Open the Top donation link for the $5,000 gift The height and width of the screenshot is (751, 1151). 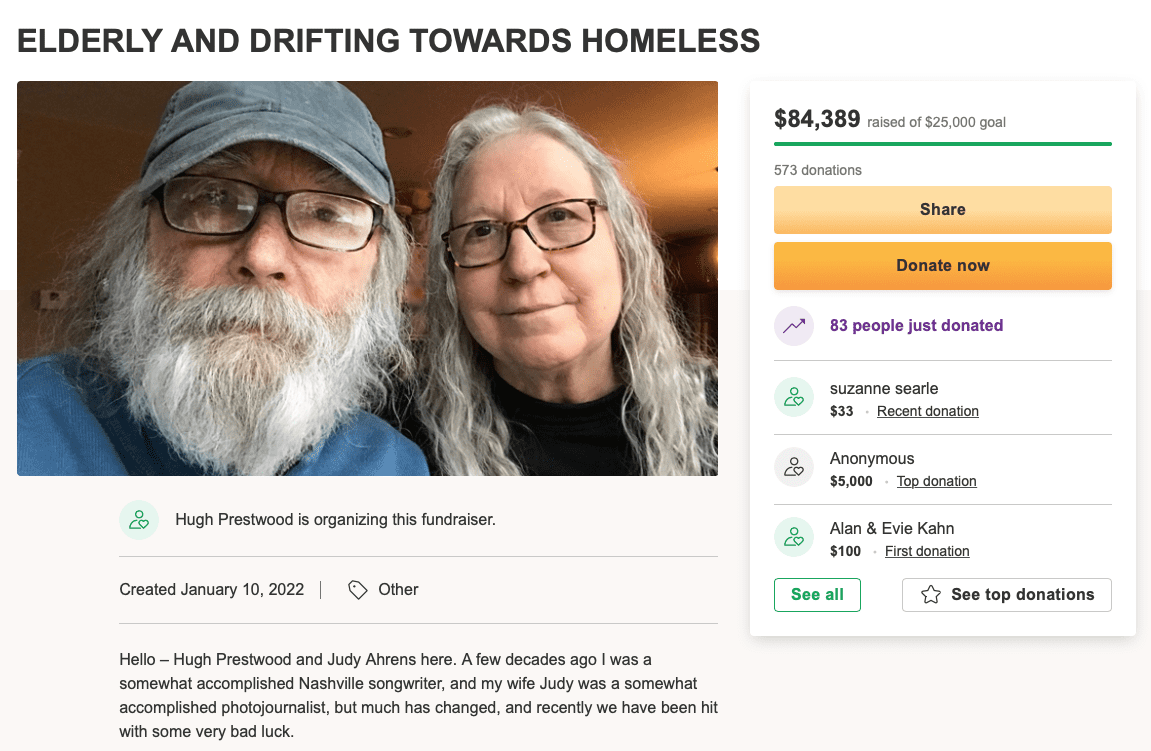[x=936, y=480]
